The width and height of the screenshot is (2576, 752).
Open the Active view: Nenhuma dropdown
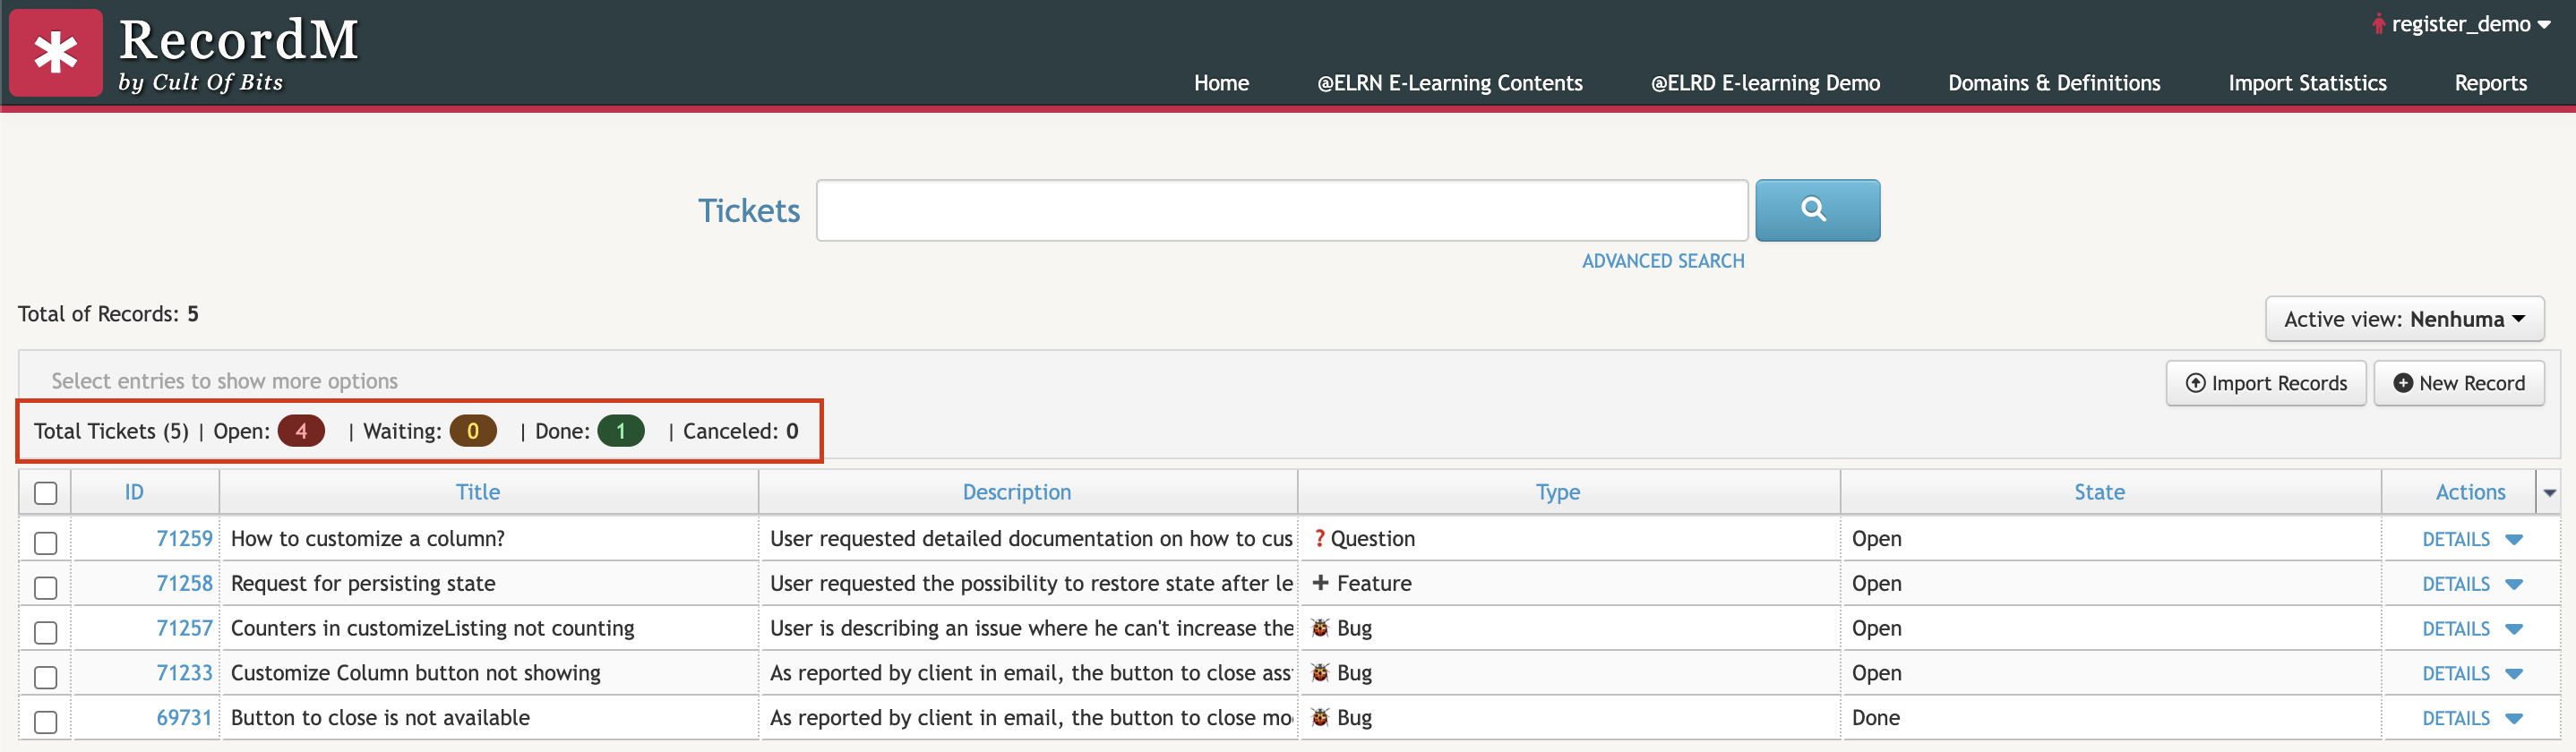tap(2404, 319)
